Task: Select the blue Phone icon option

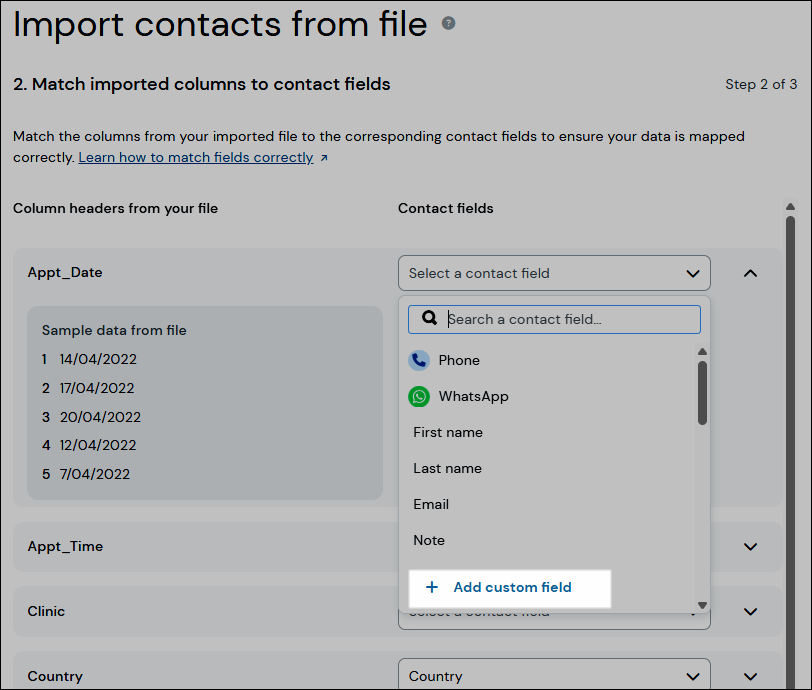Action: [x=419, y=360]
